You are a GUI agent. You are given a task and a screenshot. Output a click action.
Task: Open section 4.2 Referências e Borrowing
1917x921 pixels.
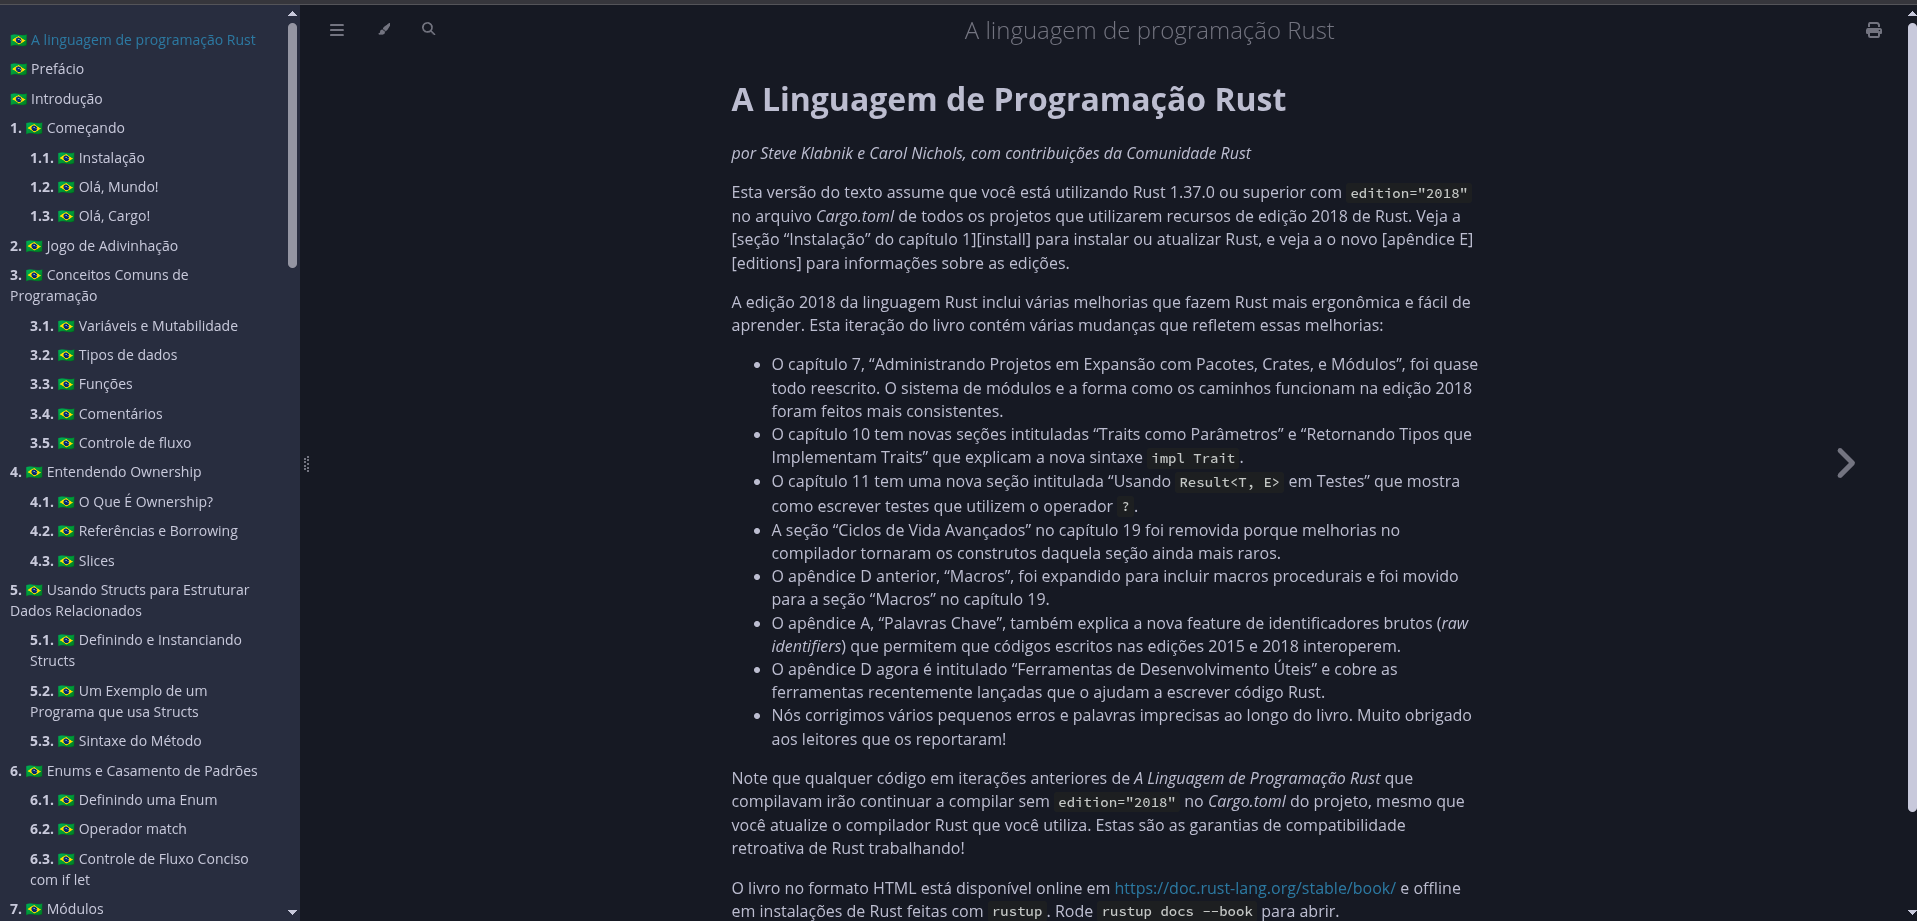[134, 531]
